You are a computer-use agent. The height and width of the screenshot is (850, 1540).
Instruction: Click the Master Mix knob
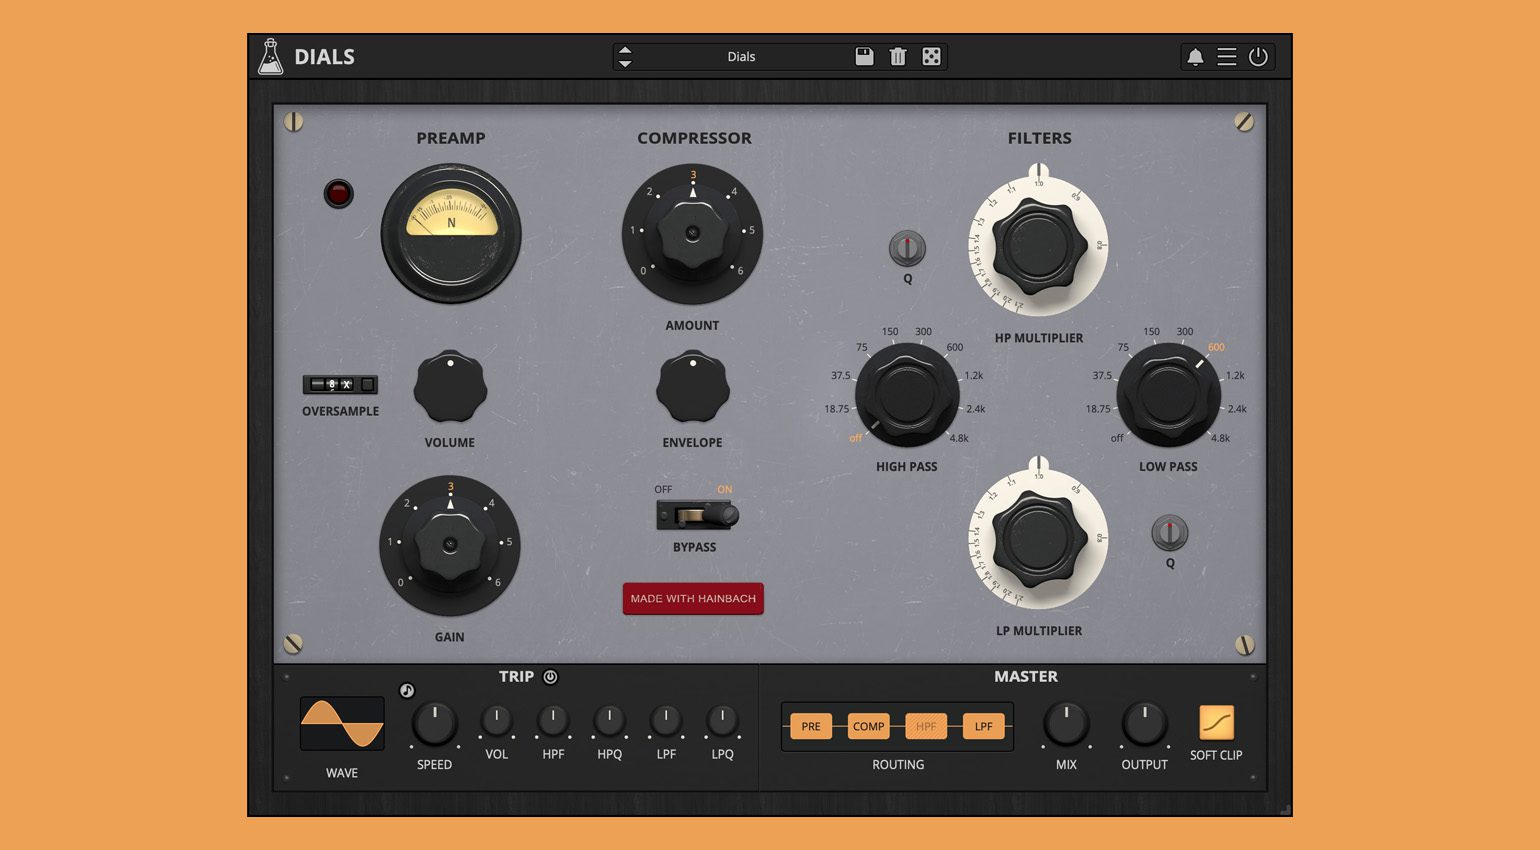point(1066,724)
